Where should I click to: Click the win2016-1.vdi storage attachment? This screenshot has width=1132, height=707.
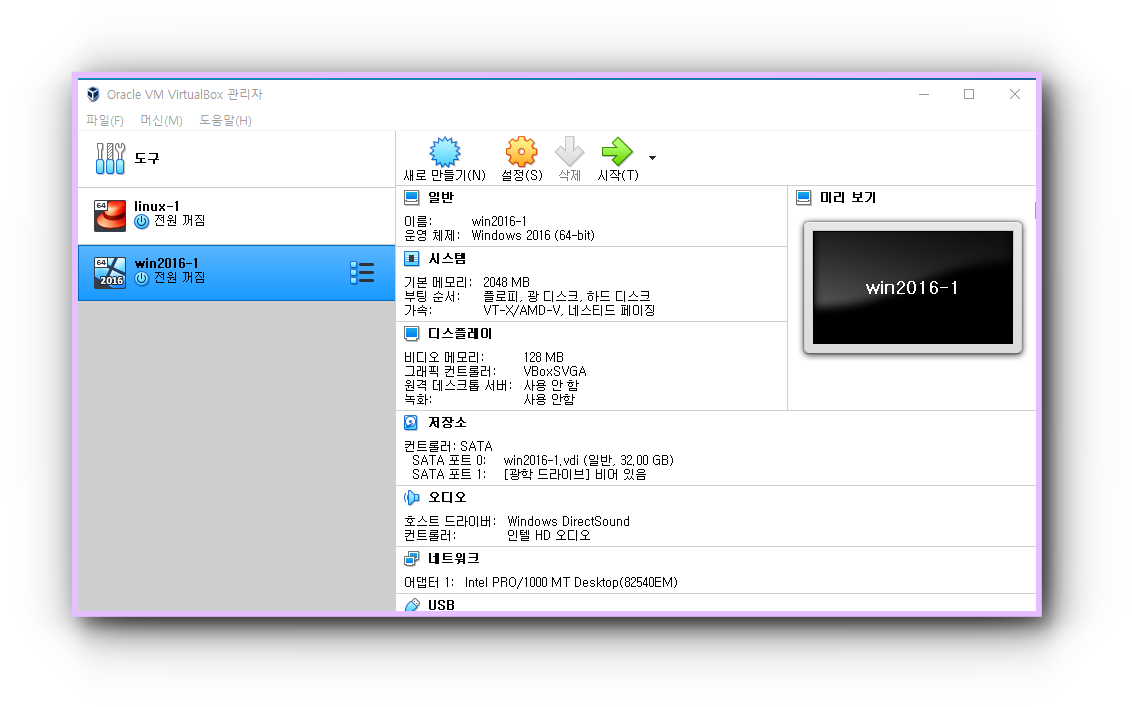(x=588, y=461)
